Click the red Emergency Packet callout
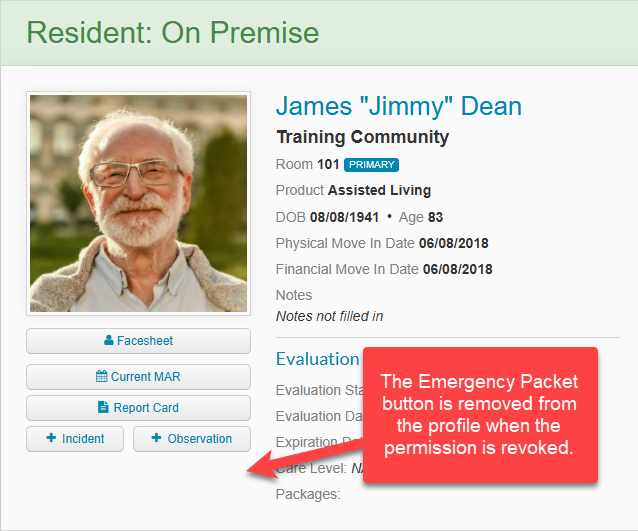This screenshot has width=638, height=531. pos(480,415)
